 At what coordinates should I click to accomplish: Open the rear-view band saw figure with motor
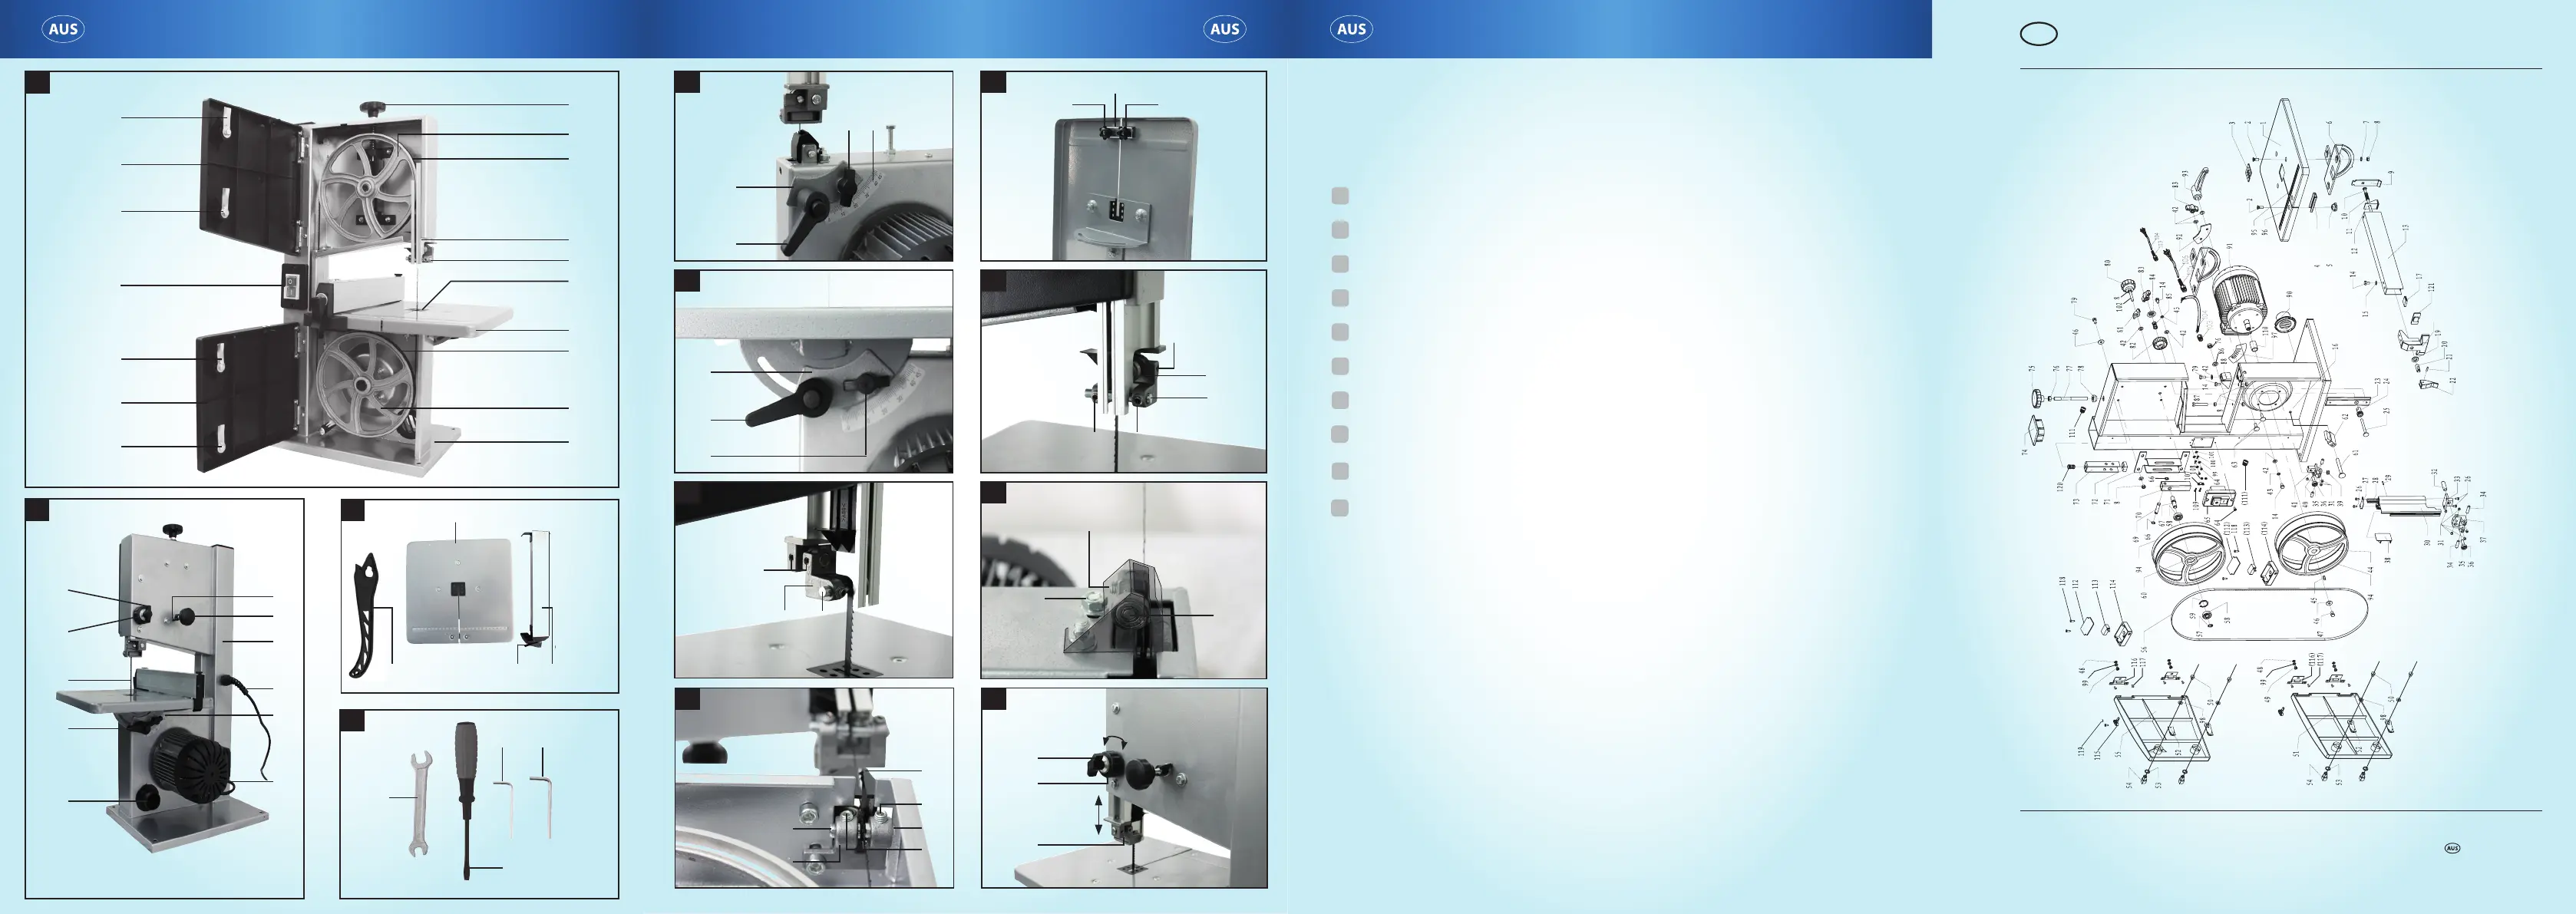pos(164,698)
